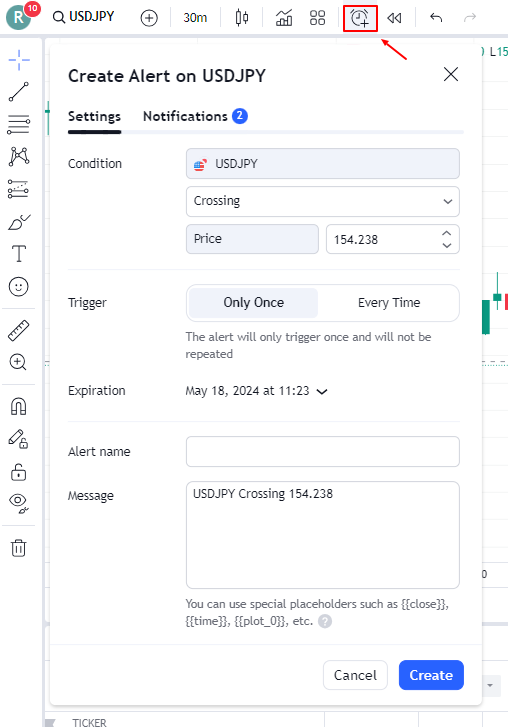Click the Alert name input field
Screen dimensions: 508x727
click(323, 452)
